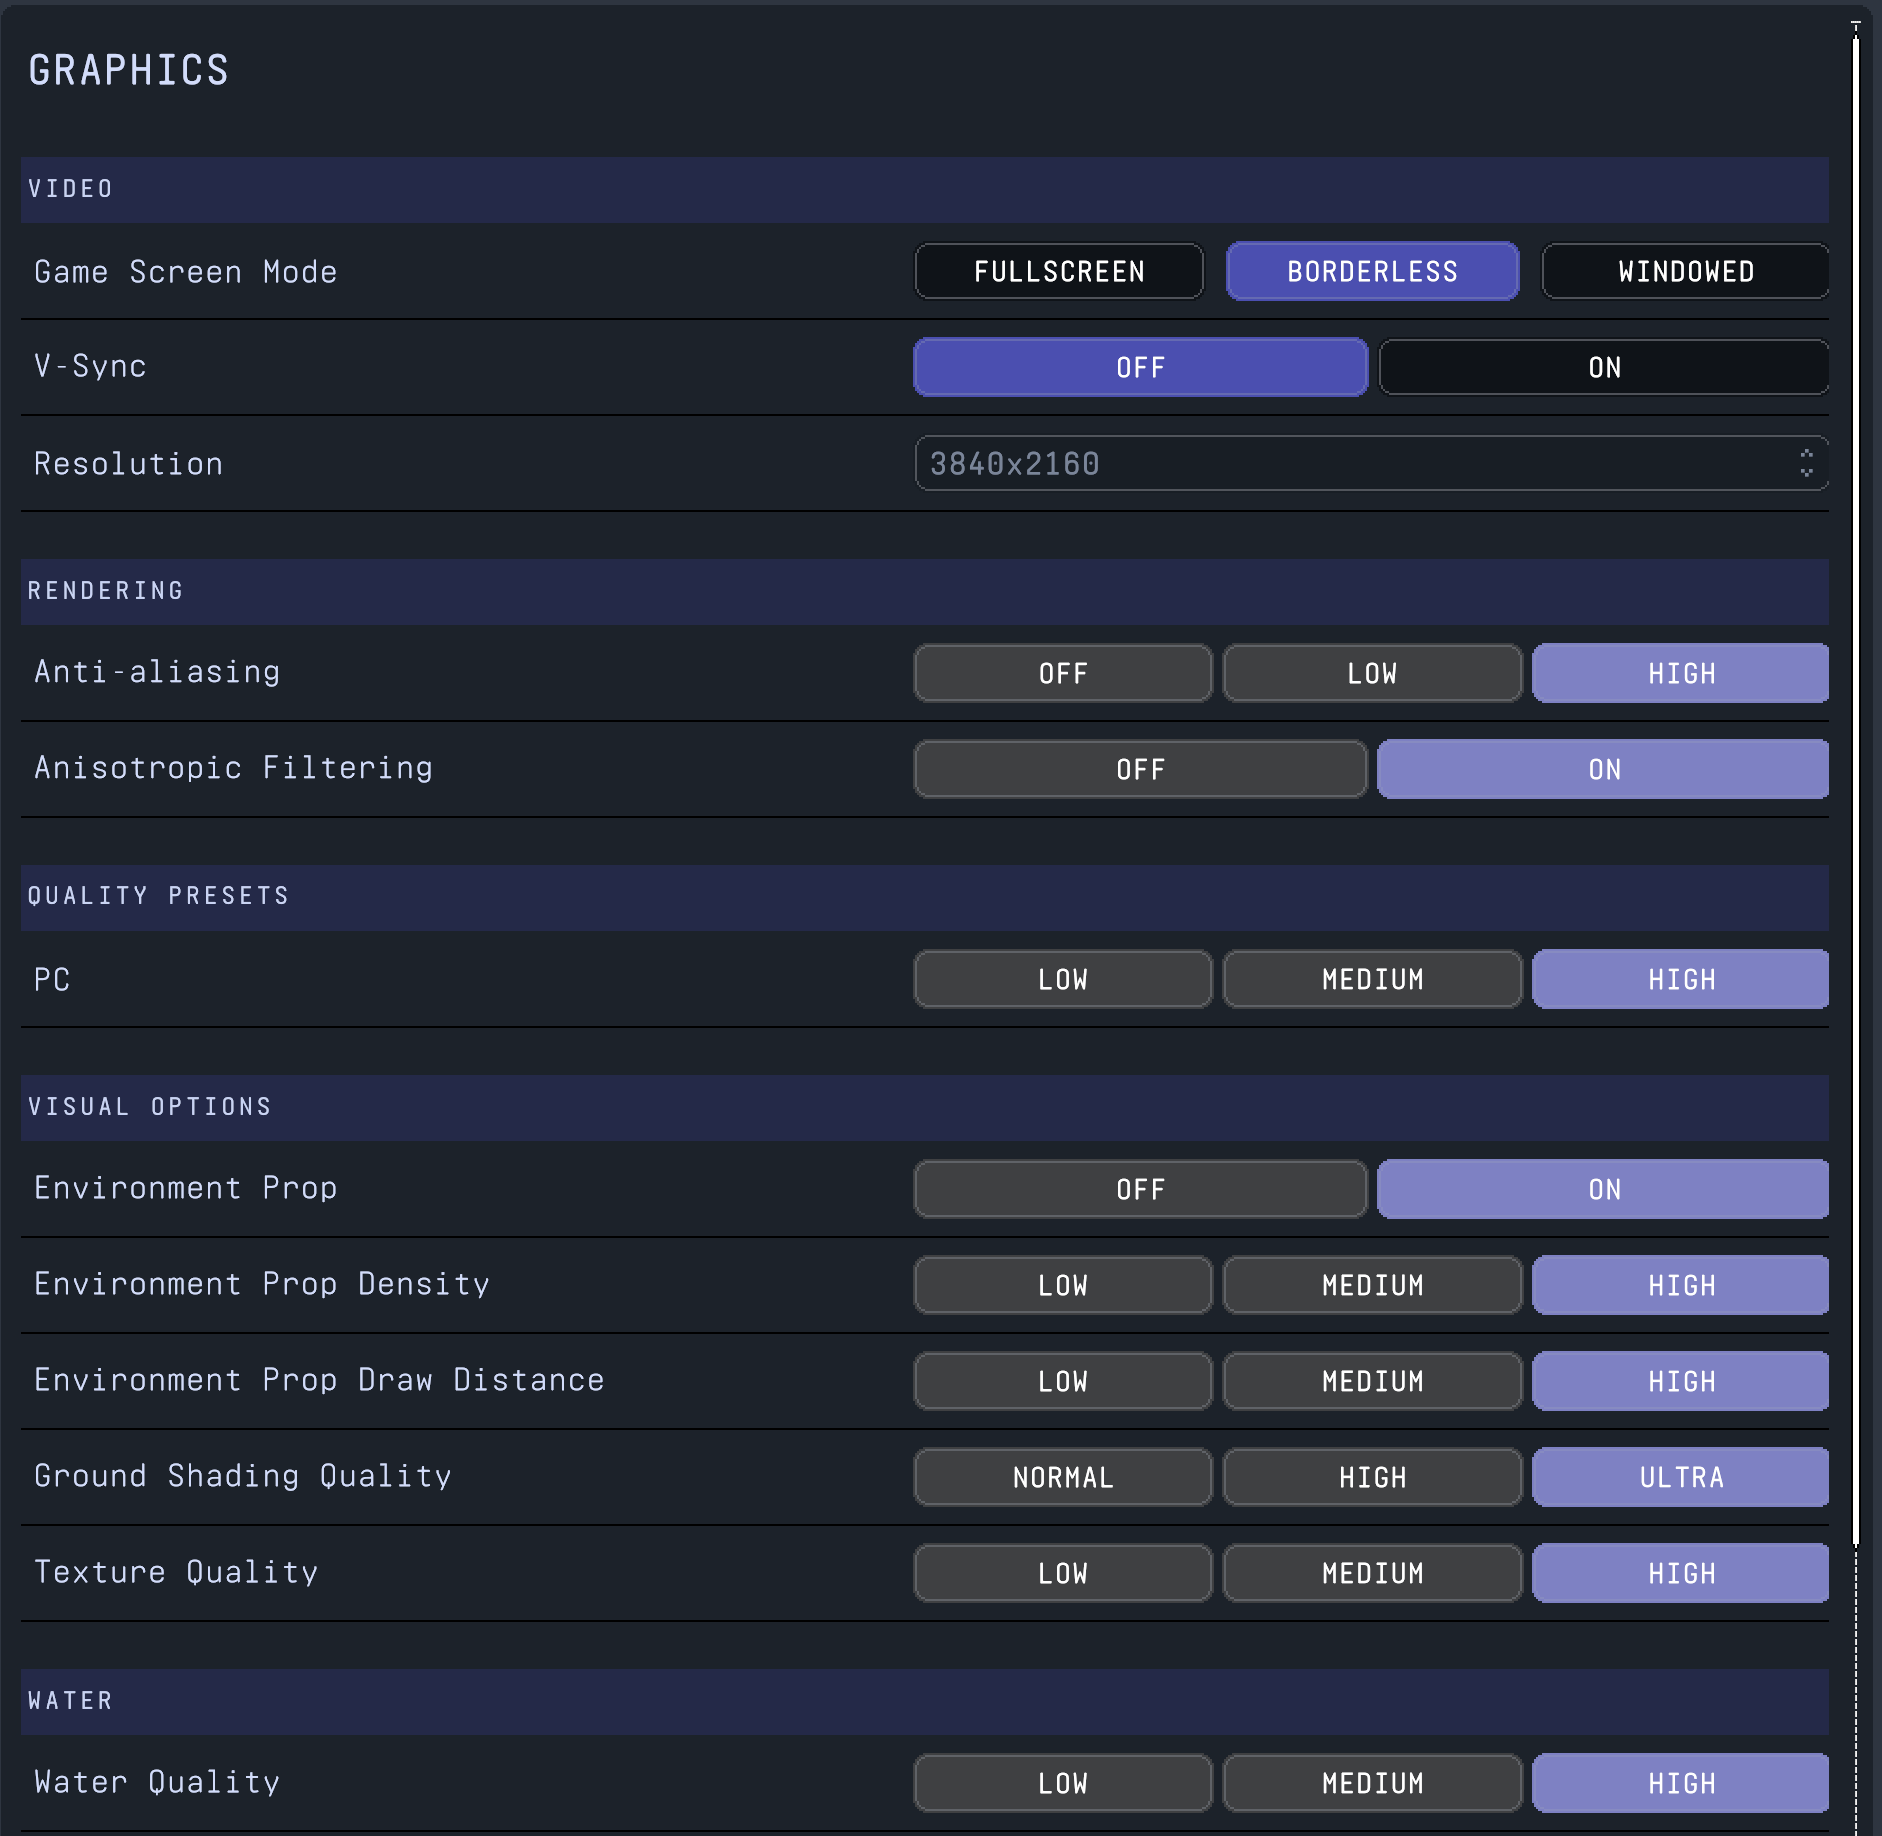Set Environment Prop Density to Medium
This screenshot has height=1836, width=1882.
[x=1372, y=1285]
